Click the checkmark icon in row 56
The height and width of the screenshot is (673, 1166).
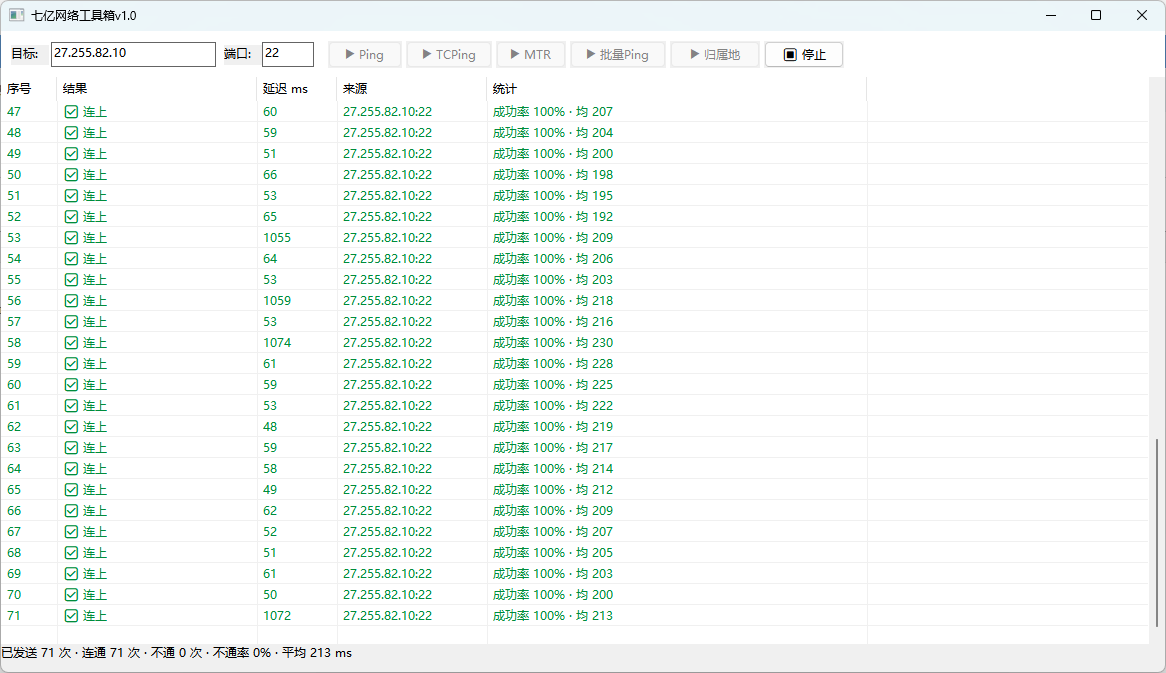pos(71,301)
